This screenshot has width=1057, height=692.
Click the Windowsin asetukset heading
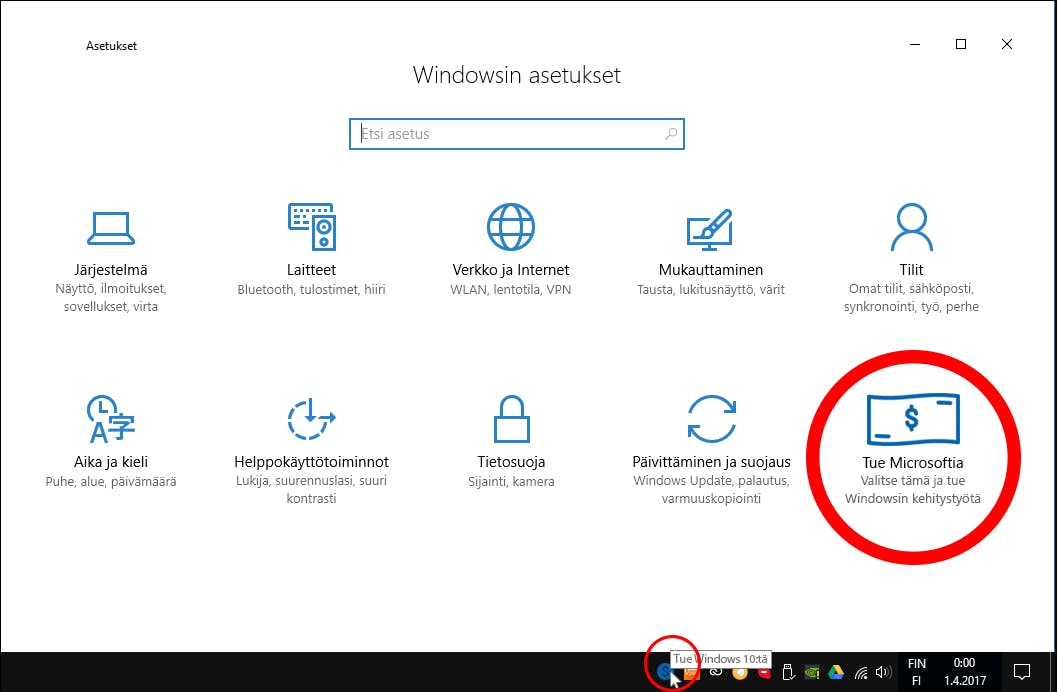click(x=516, y=75)
